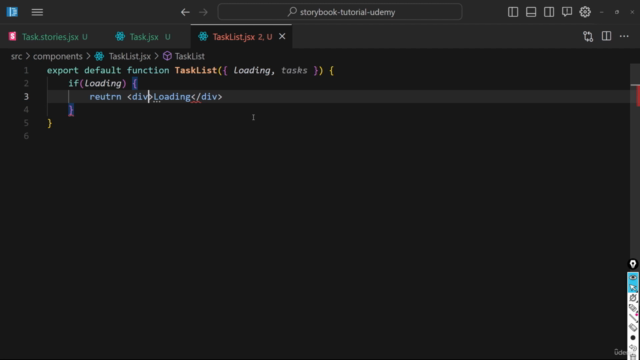Click line number 6 in the gutter

click(x=26, y=136)
